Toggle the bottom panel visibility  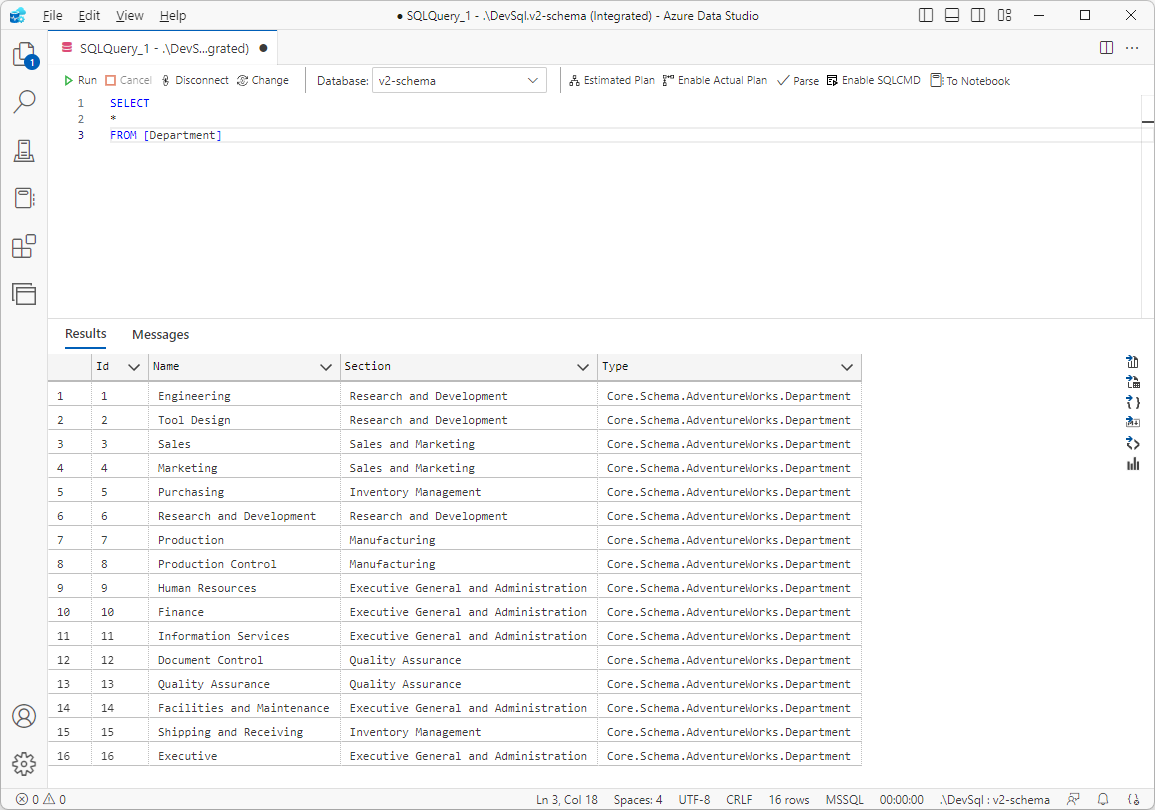952,15
